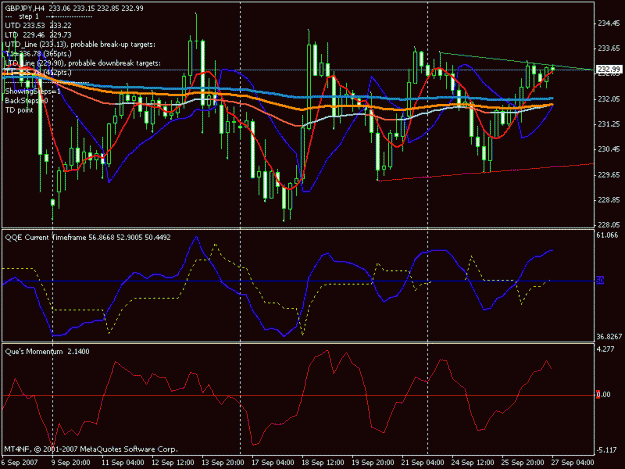Screen dimensions: 625x469
Task: Click the 'step 1' header label
Action: [x=29, y=17]
